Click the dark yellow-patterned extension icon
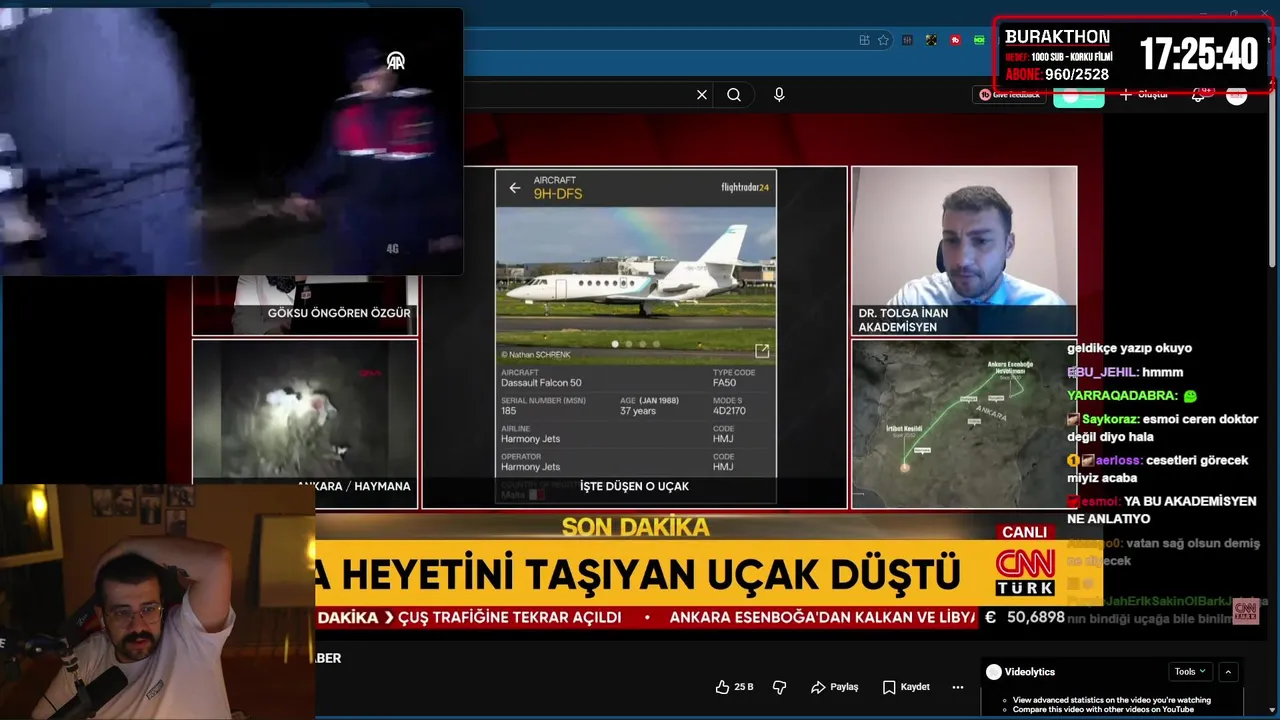The image size is (1280, 720). (x=931, y=40)
